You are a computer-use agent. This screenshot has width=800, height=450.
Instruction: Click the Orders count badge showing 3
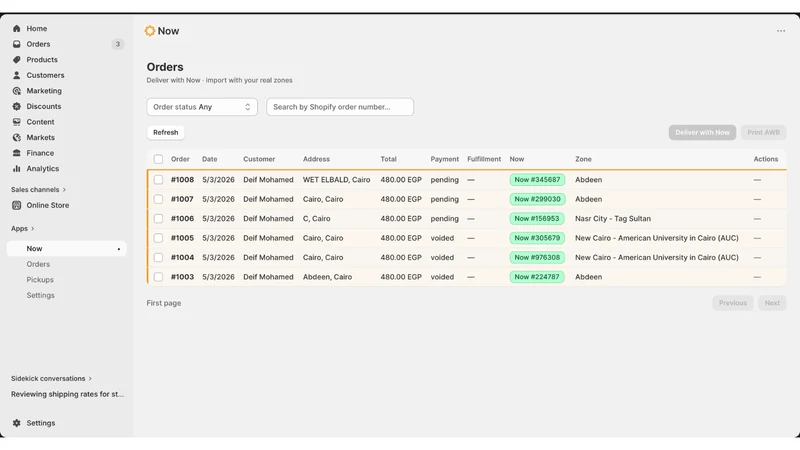117,44
